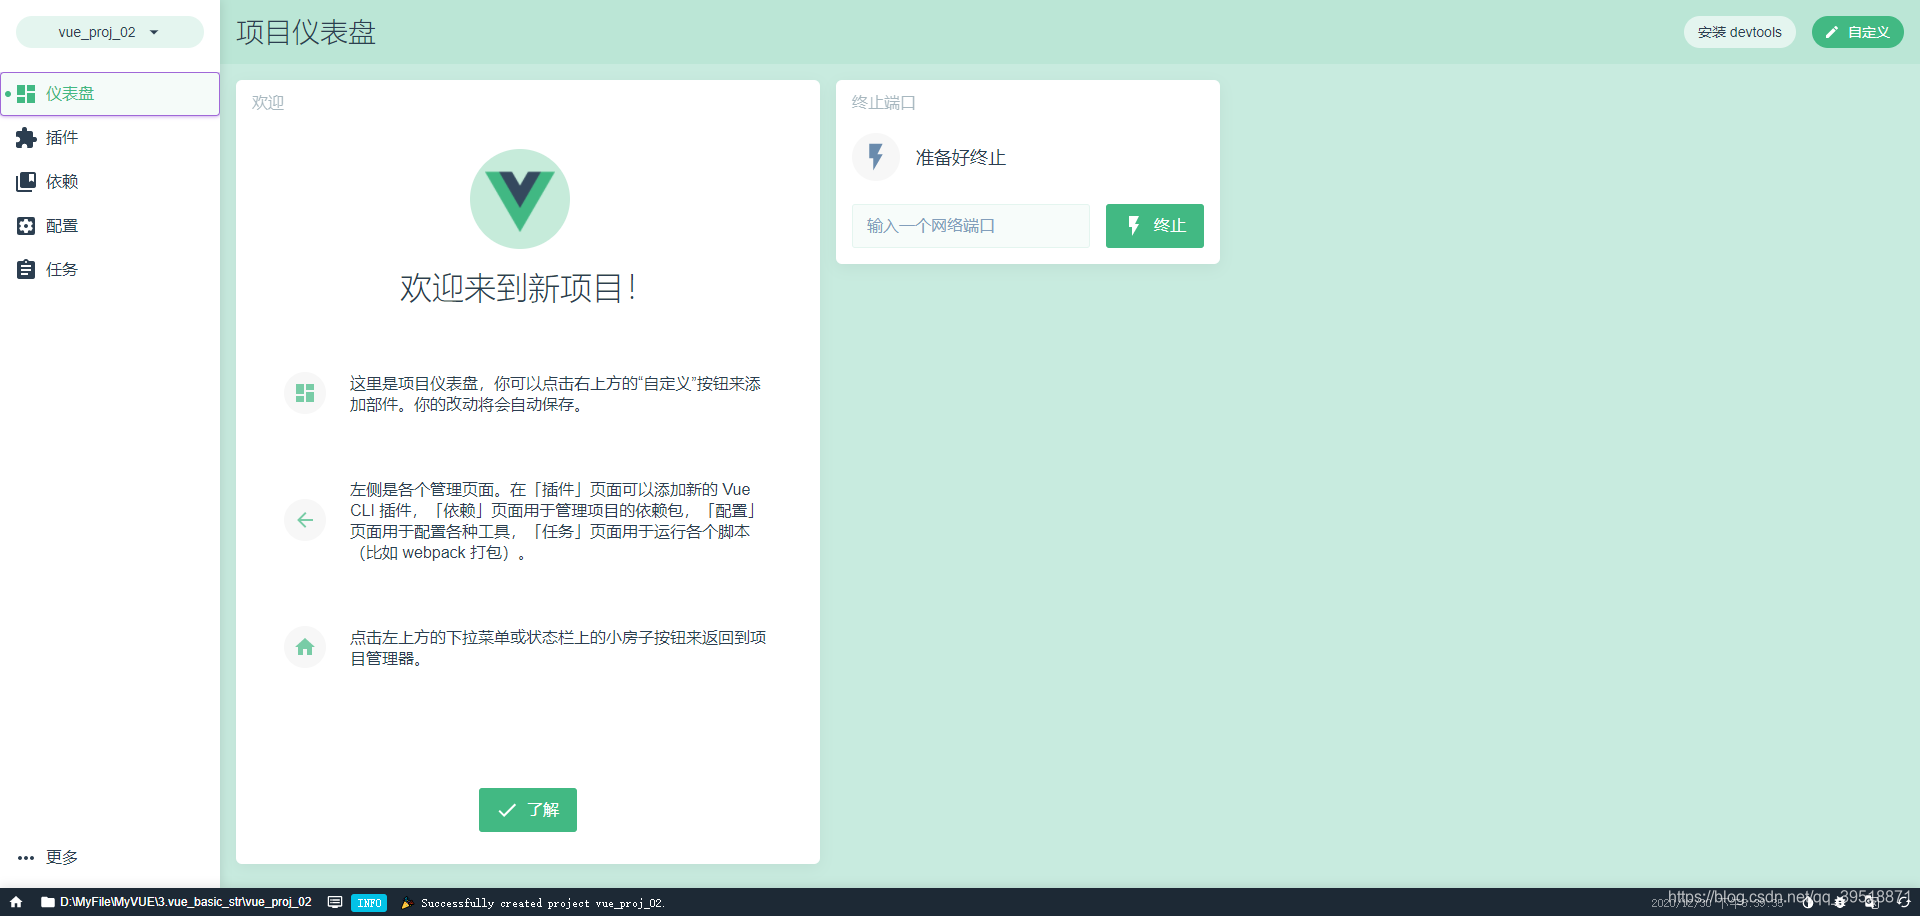The image size is (1920, 916).
Task: Toggle the INFO log level badge
Action: tap(369, 902)
